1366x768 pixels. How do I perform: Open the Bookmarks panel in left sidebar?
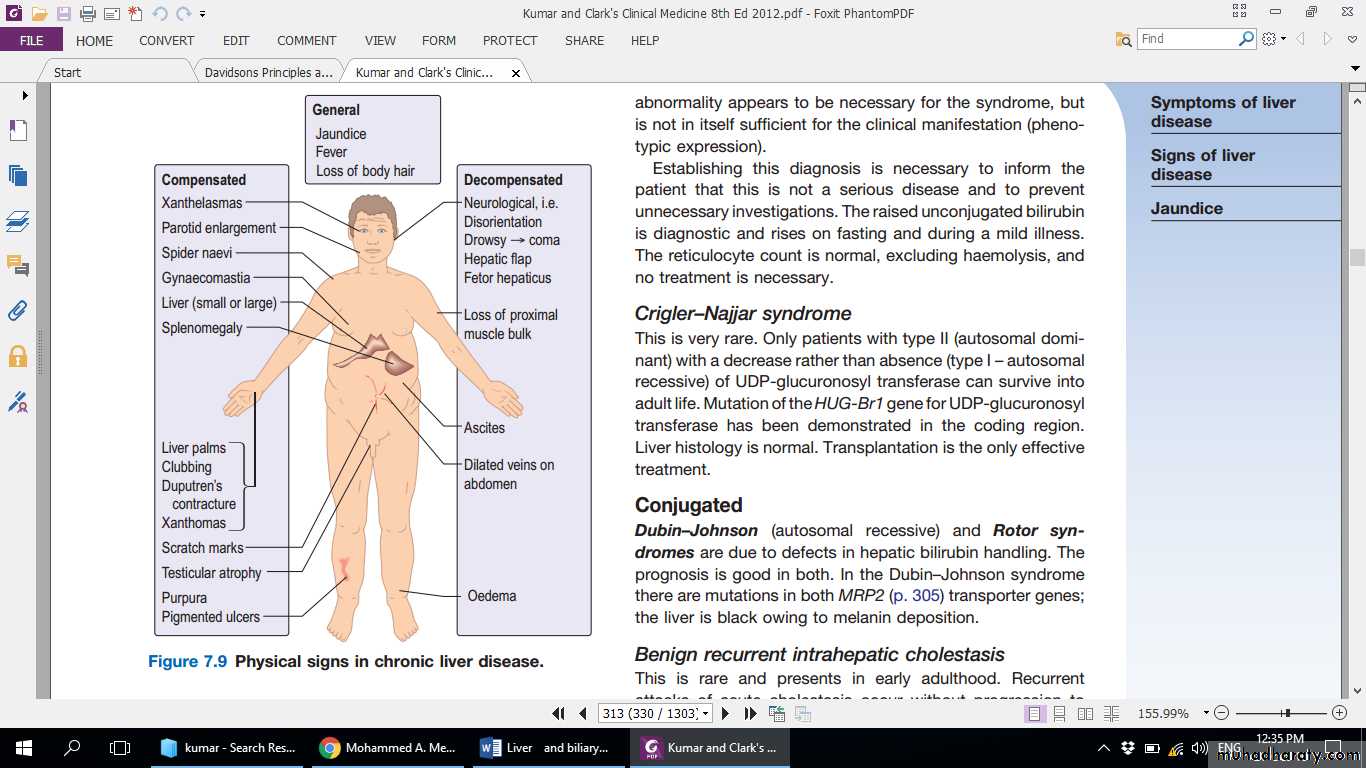point(18,130)
